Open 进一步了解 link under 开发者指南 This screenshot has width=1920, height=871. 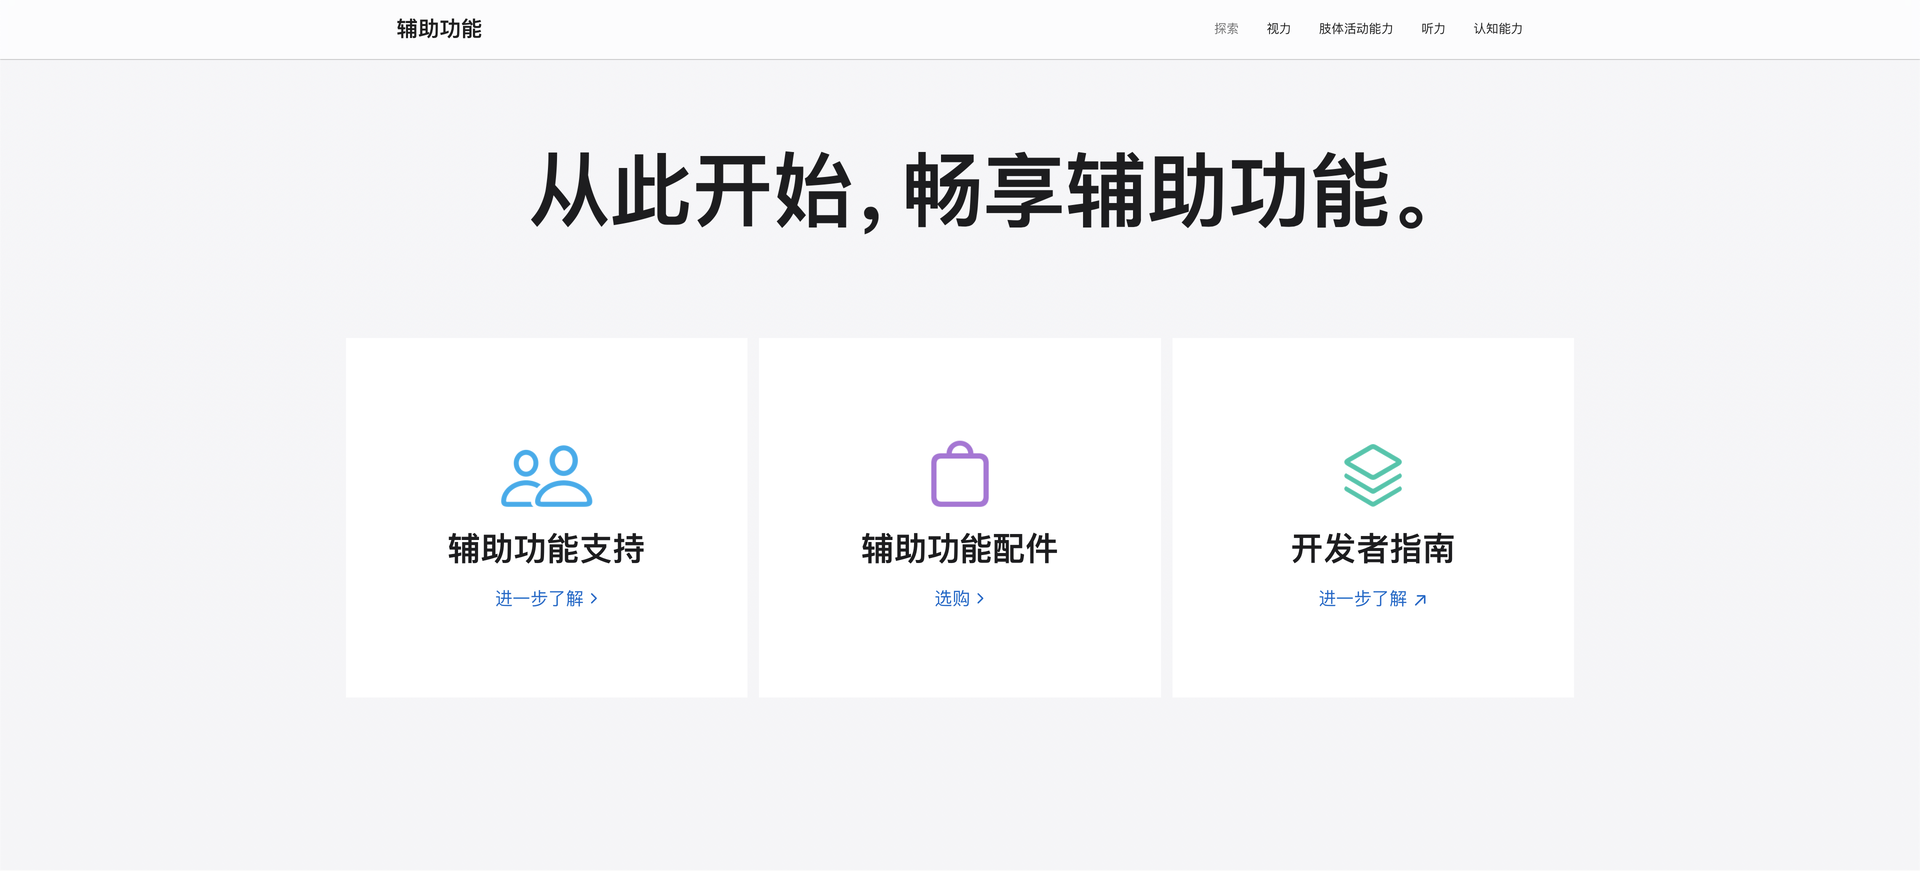pos(1362,599)
